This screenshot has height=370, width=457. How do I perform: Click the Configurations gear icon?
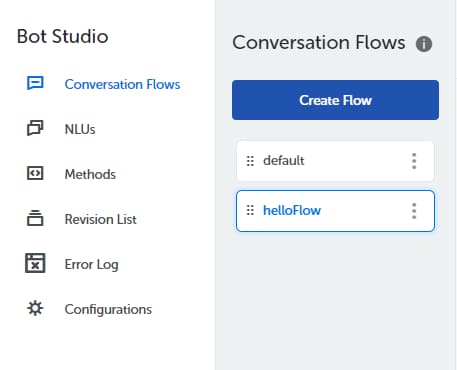coord(35,308)
